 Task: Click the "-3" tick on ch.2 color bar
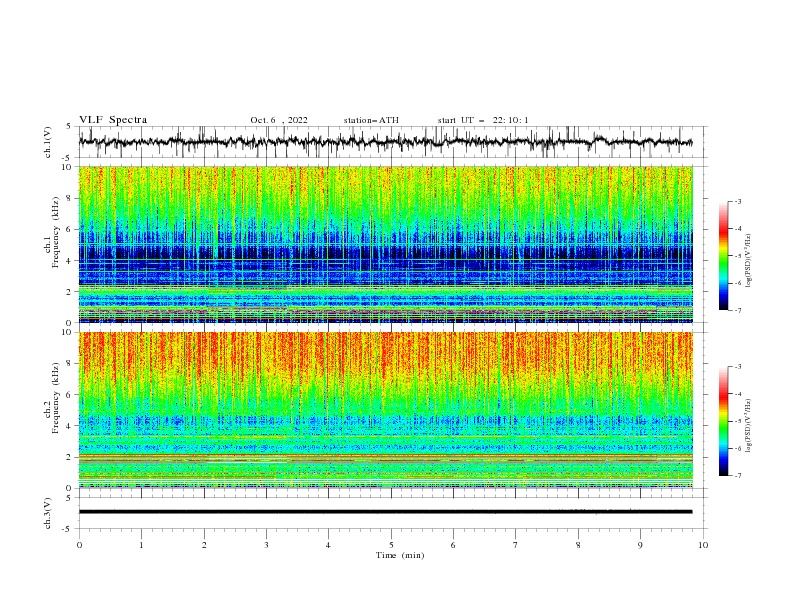coord(738,367)
